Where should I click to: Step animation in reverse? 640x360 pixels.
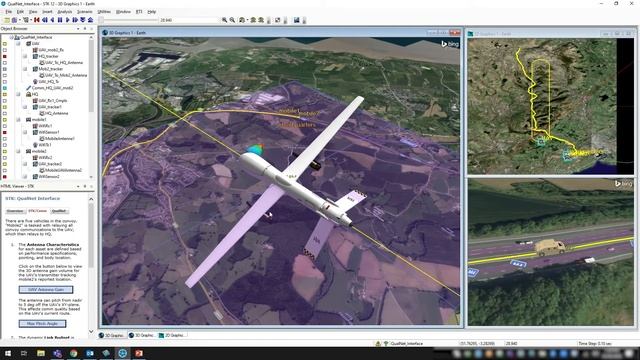click(x=44, y=20)
